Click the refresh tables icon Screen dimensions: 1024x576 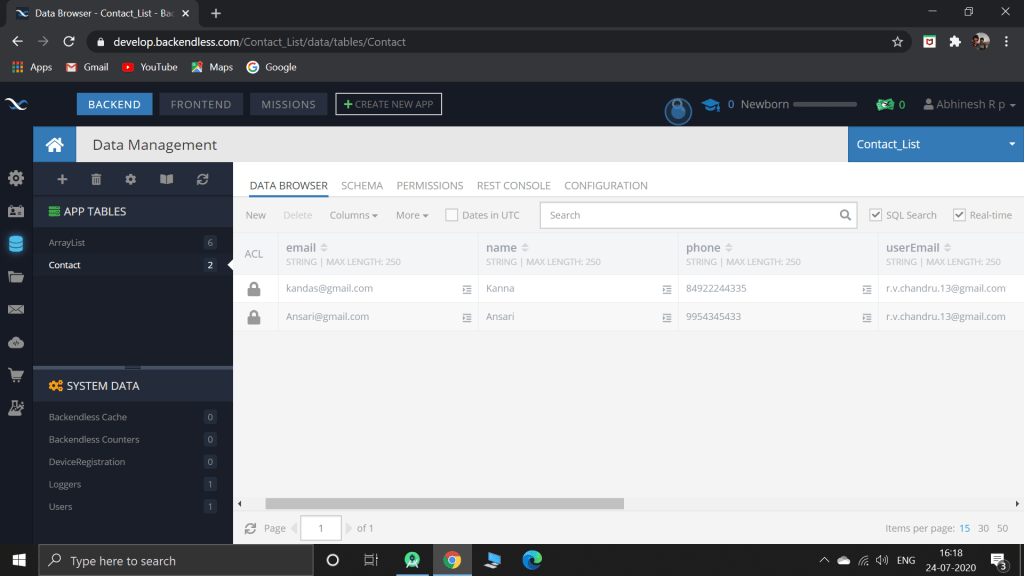click(x=202, y=179)
